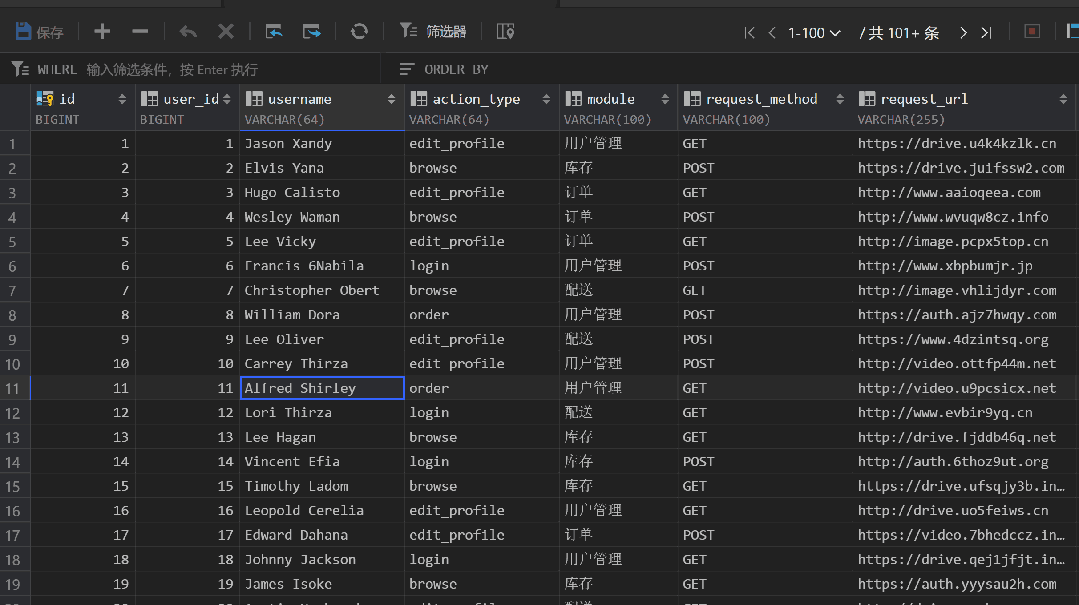Undo the last change with arrow icon
Image resolution: width=1079 pixels, height=605 pixels.
click(x=188, y=32)
